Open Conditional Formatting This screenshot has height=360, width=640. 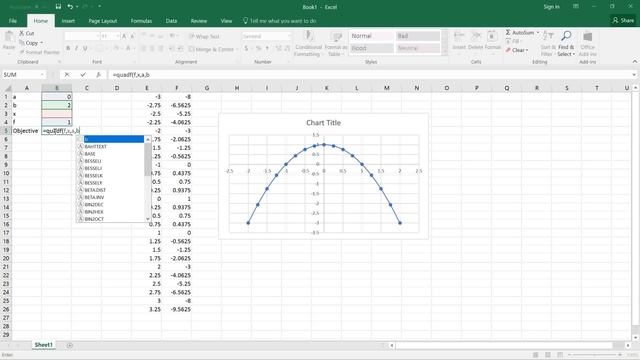point(309,44)
